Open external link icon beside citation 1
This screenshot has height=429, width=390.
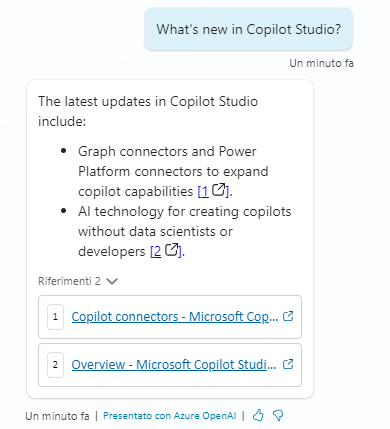[219, 190]
